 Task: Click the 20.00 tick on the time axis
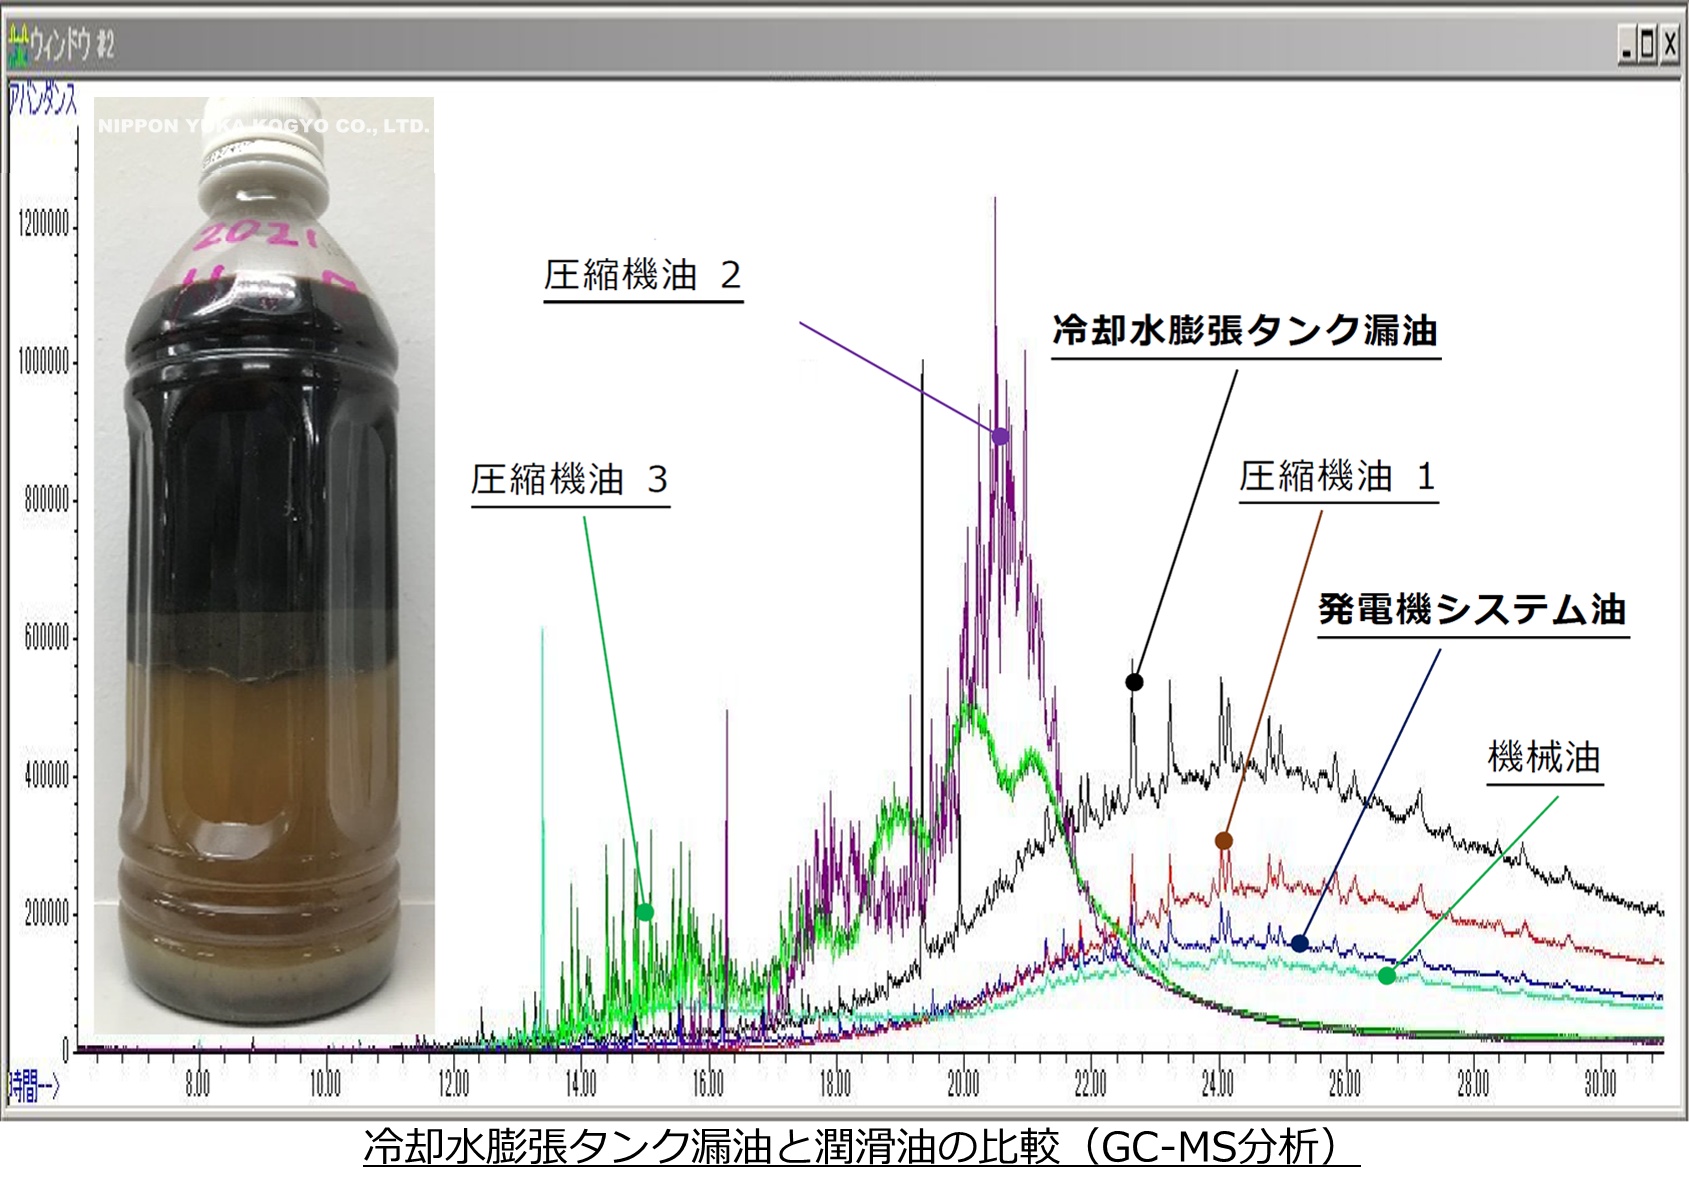(963, 1084)
